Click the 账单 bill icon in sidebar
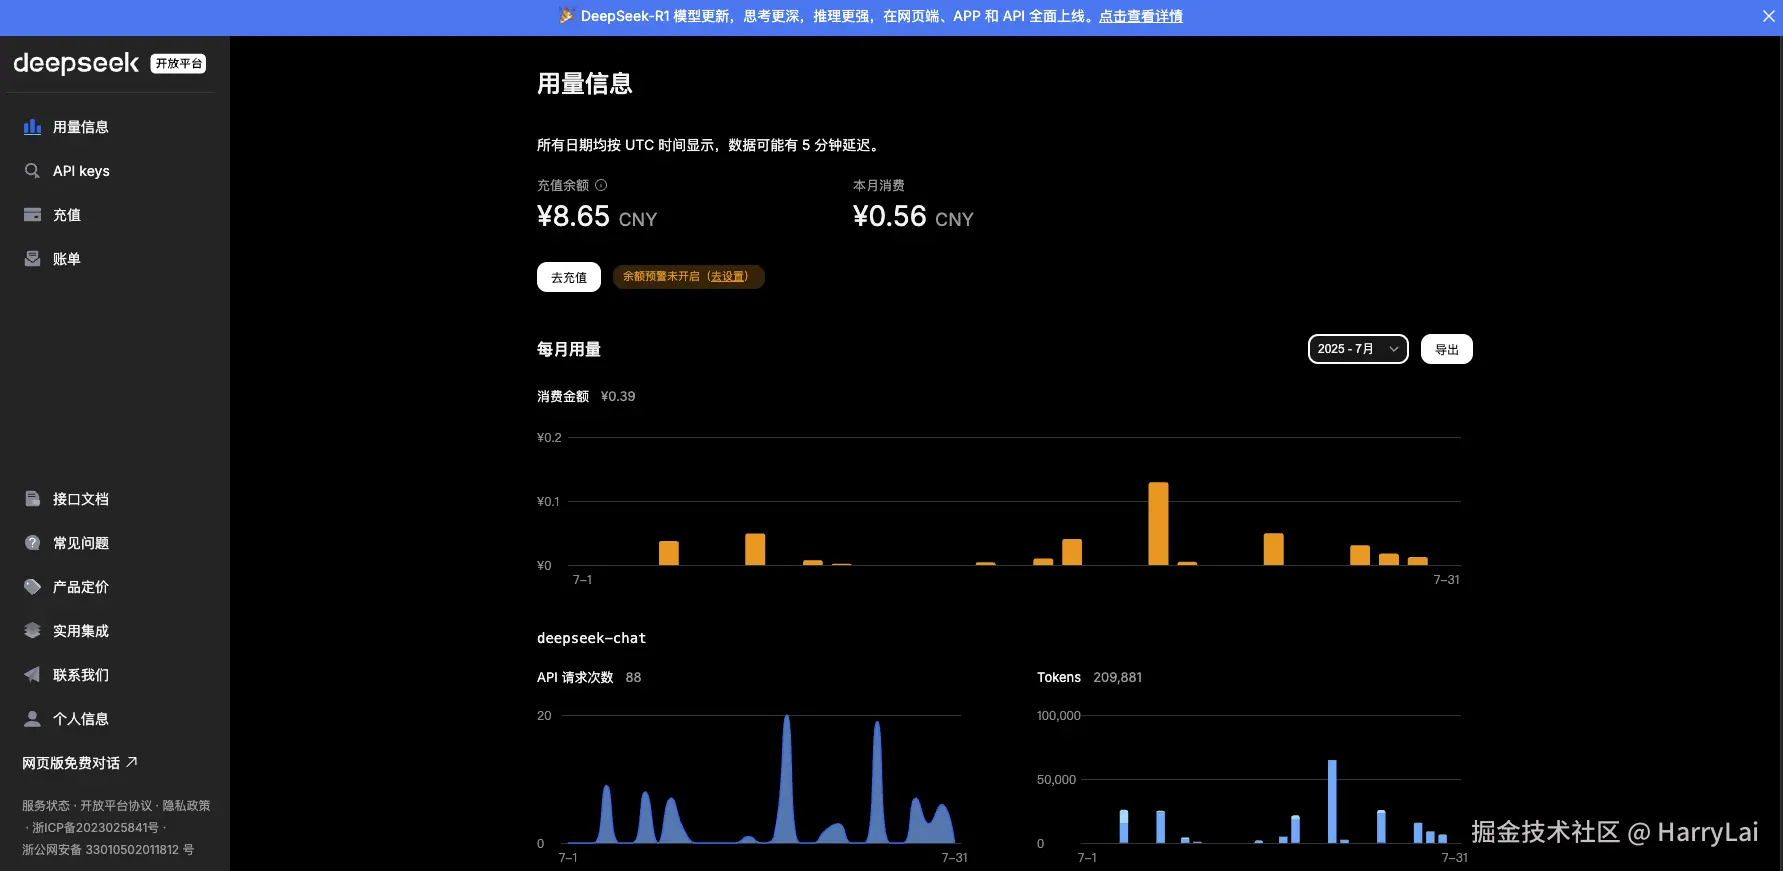 (32, 259)
